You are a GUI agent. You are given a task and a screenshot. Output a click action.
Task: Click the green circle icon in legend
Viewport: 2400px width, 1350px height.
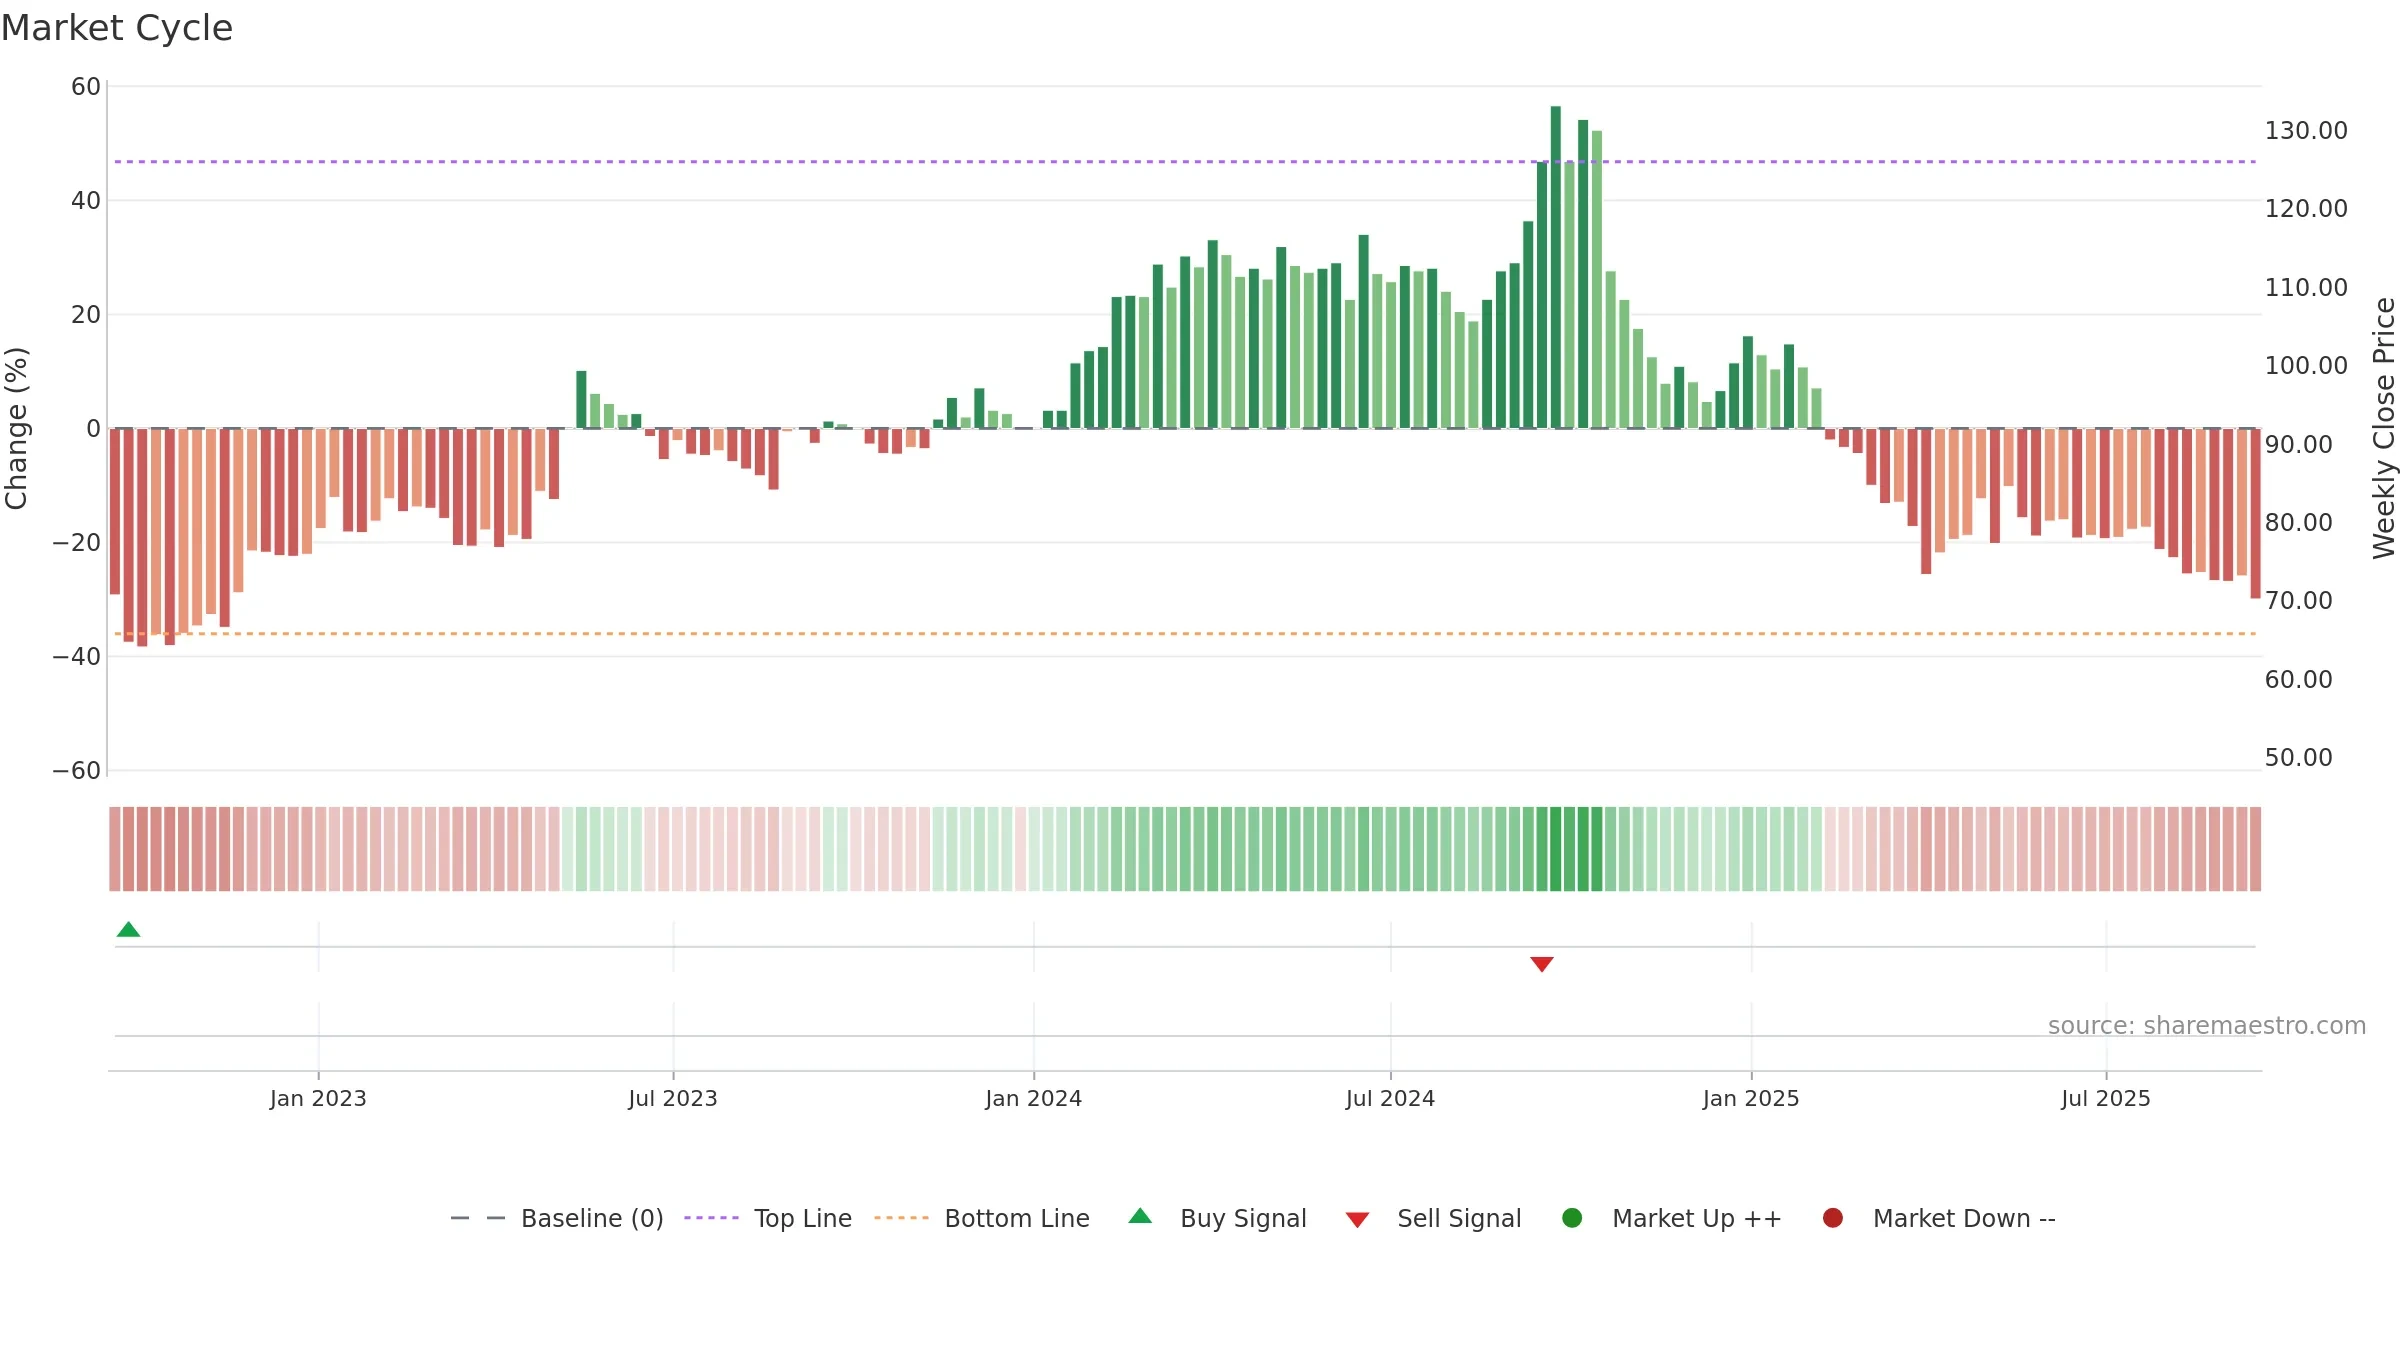tap(1572, 1218)
